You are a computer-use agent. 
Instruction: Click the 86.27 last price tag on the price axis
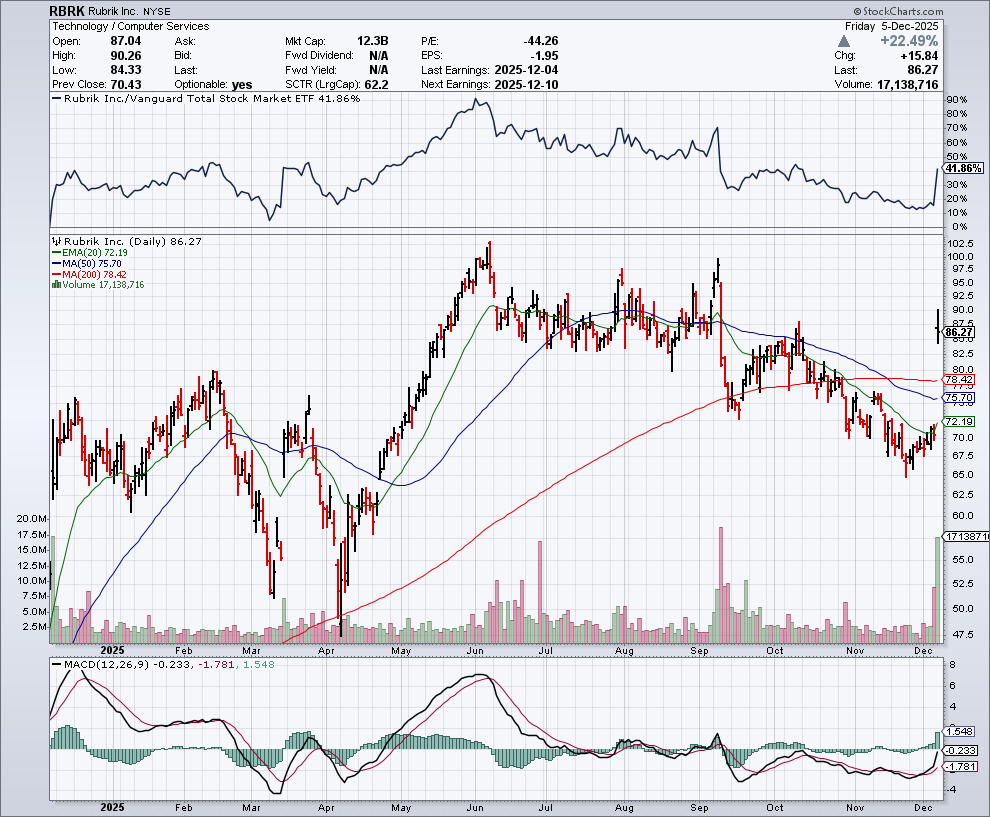959,332
